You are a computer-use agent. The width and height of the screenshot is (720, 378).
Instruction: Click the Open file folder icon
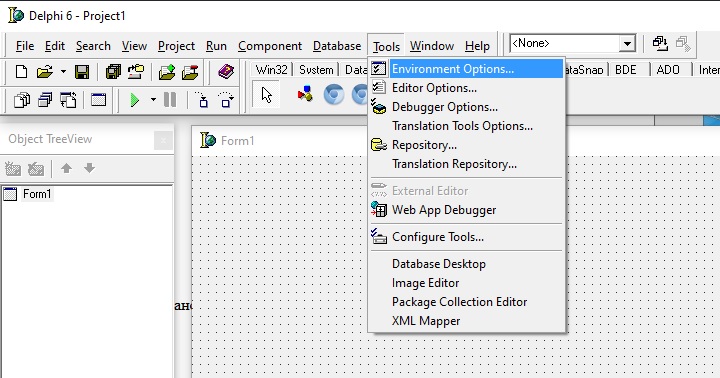click(45, 72)
